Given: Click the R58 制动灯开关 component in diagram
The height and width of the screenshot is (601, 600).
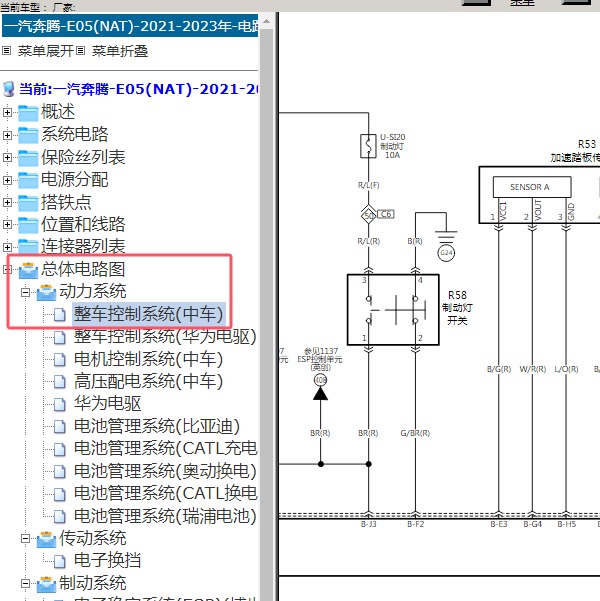Looking at the screenshot, I should coord(393,310).
